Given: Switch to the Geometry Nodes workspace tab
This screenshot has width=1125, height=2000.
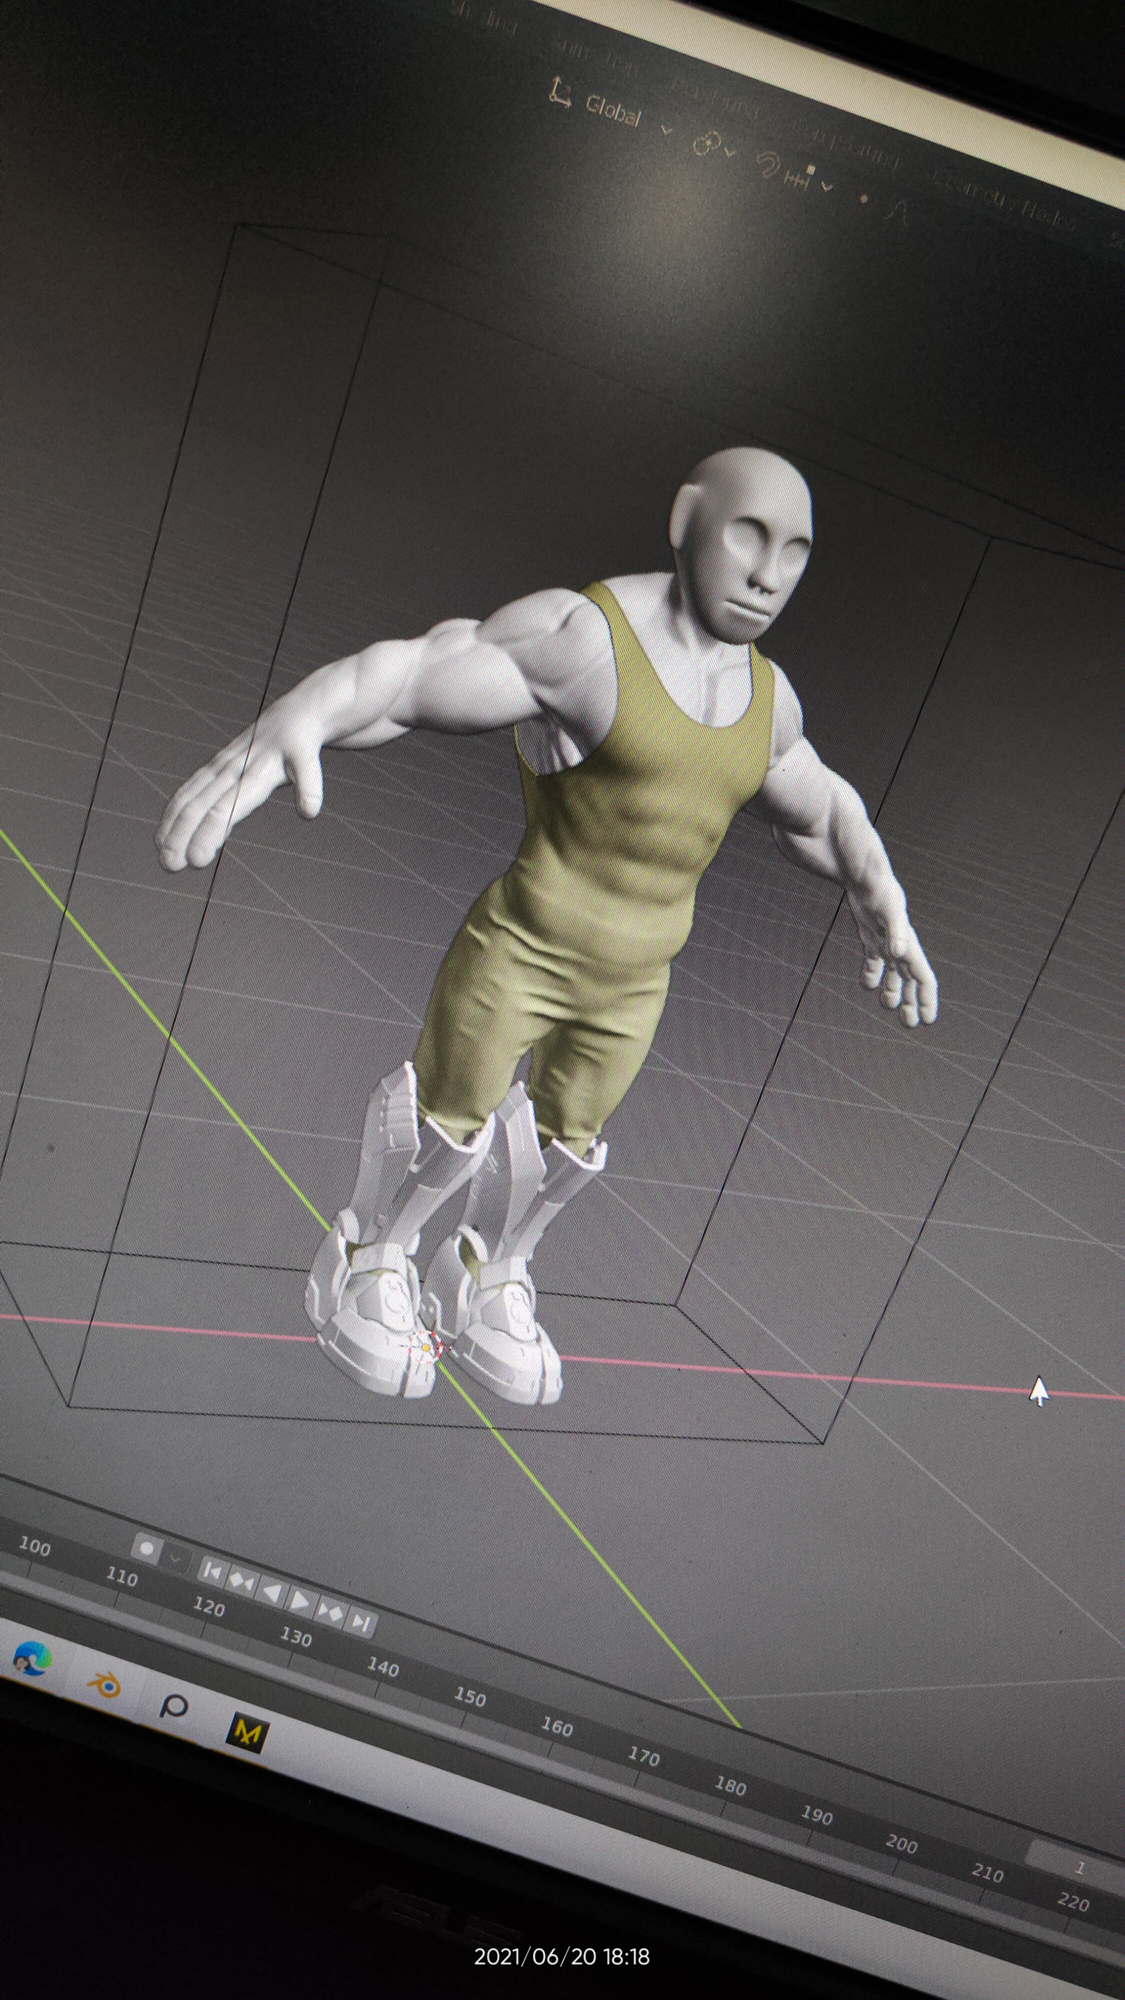Looking at the screenshot, I should [1002, 200].
